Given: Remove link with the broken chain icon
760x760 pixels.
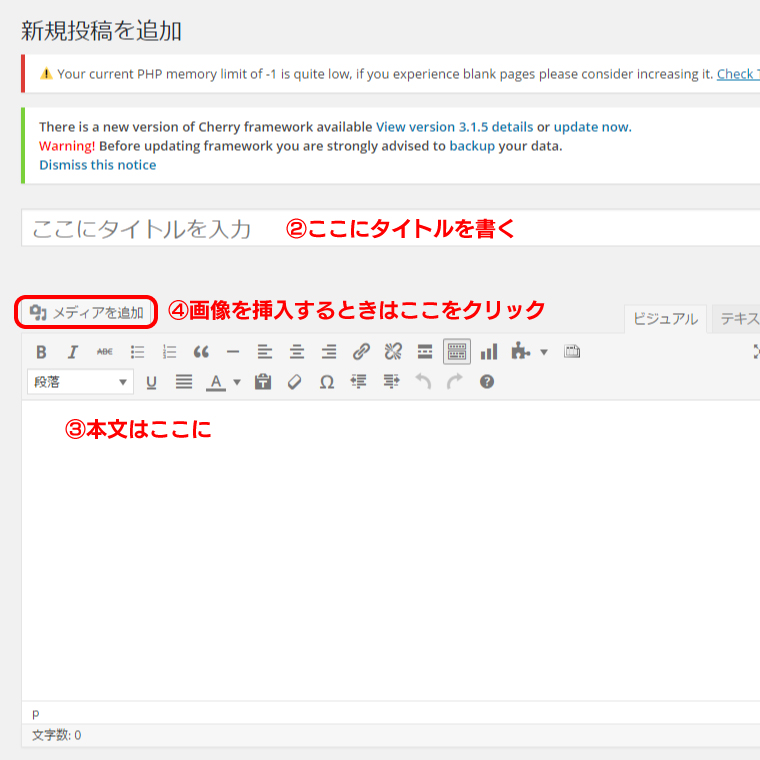Looking at the screenshot, I should (x=393, y=352).
